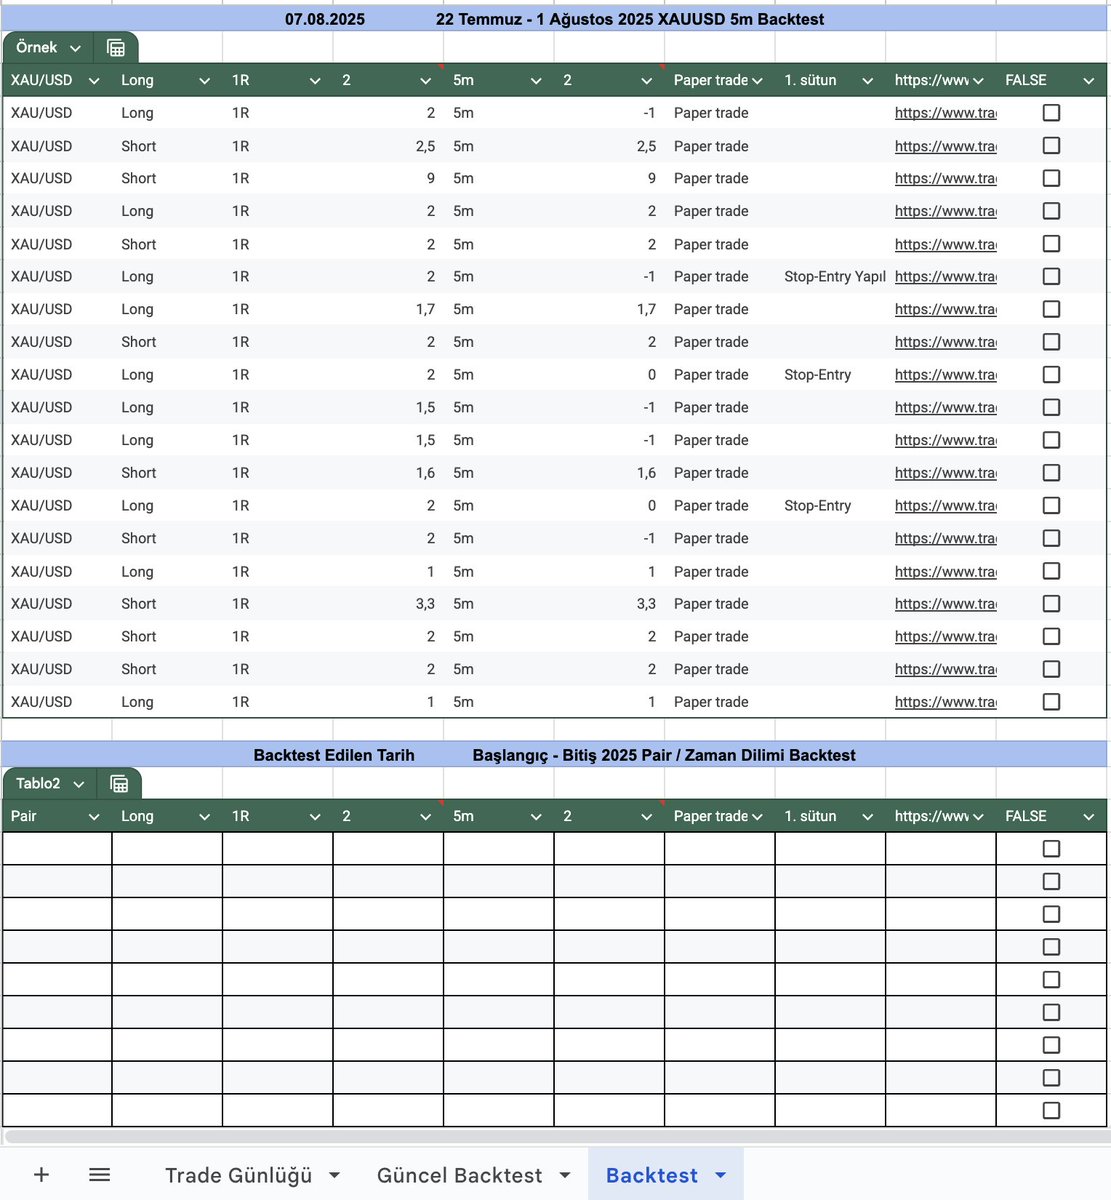Open link in the Short 1,6 row
This screenshot has height=1200, width=1111.
point(945,473)
